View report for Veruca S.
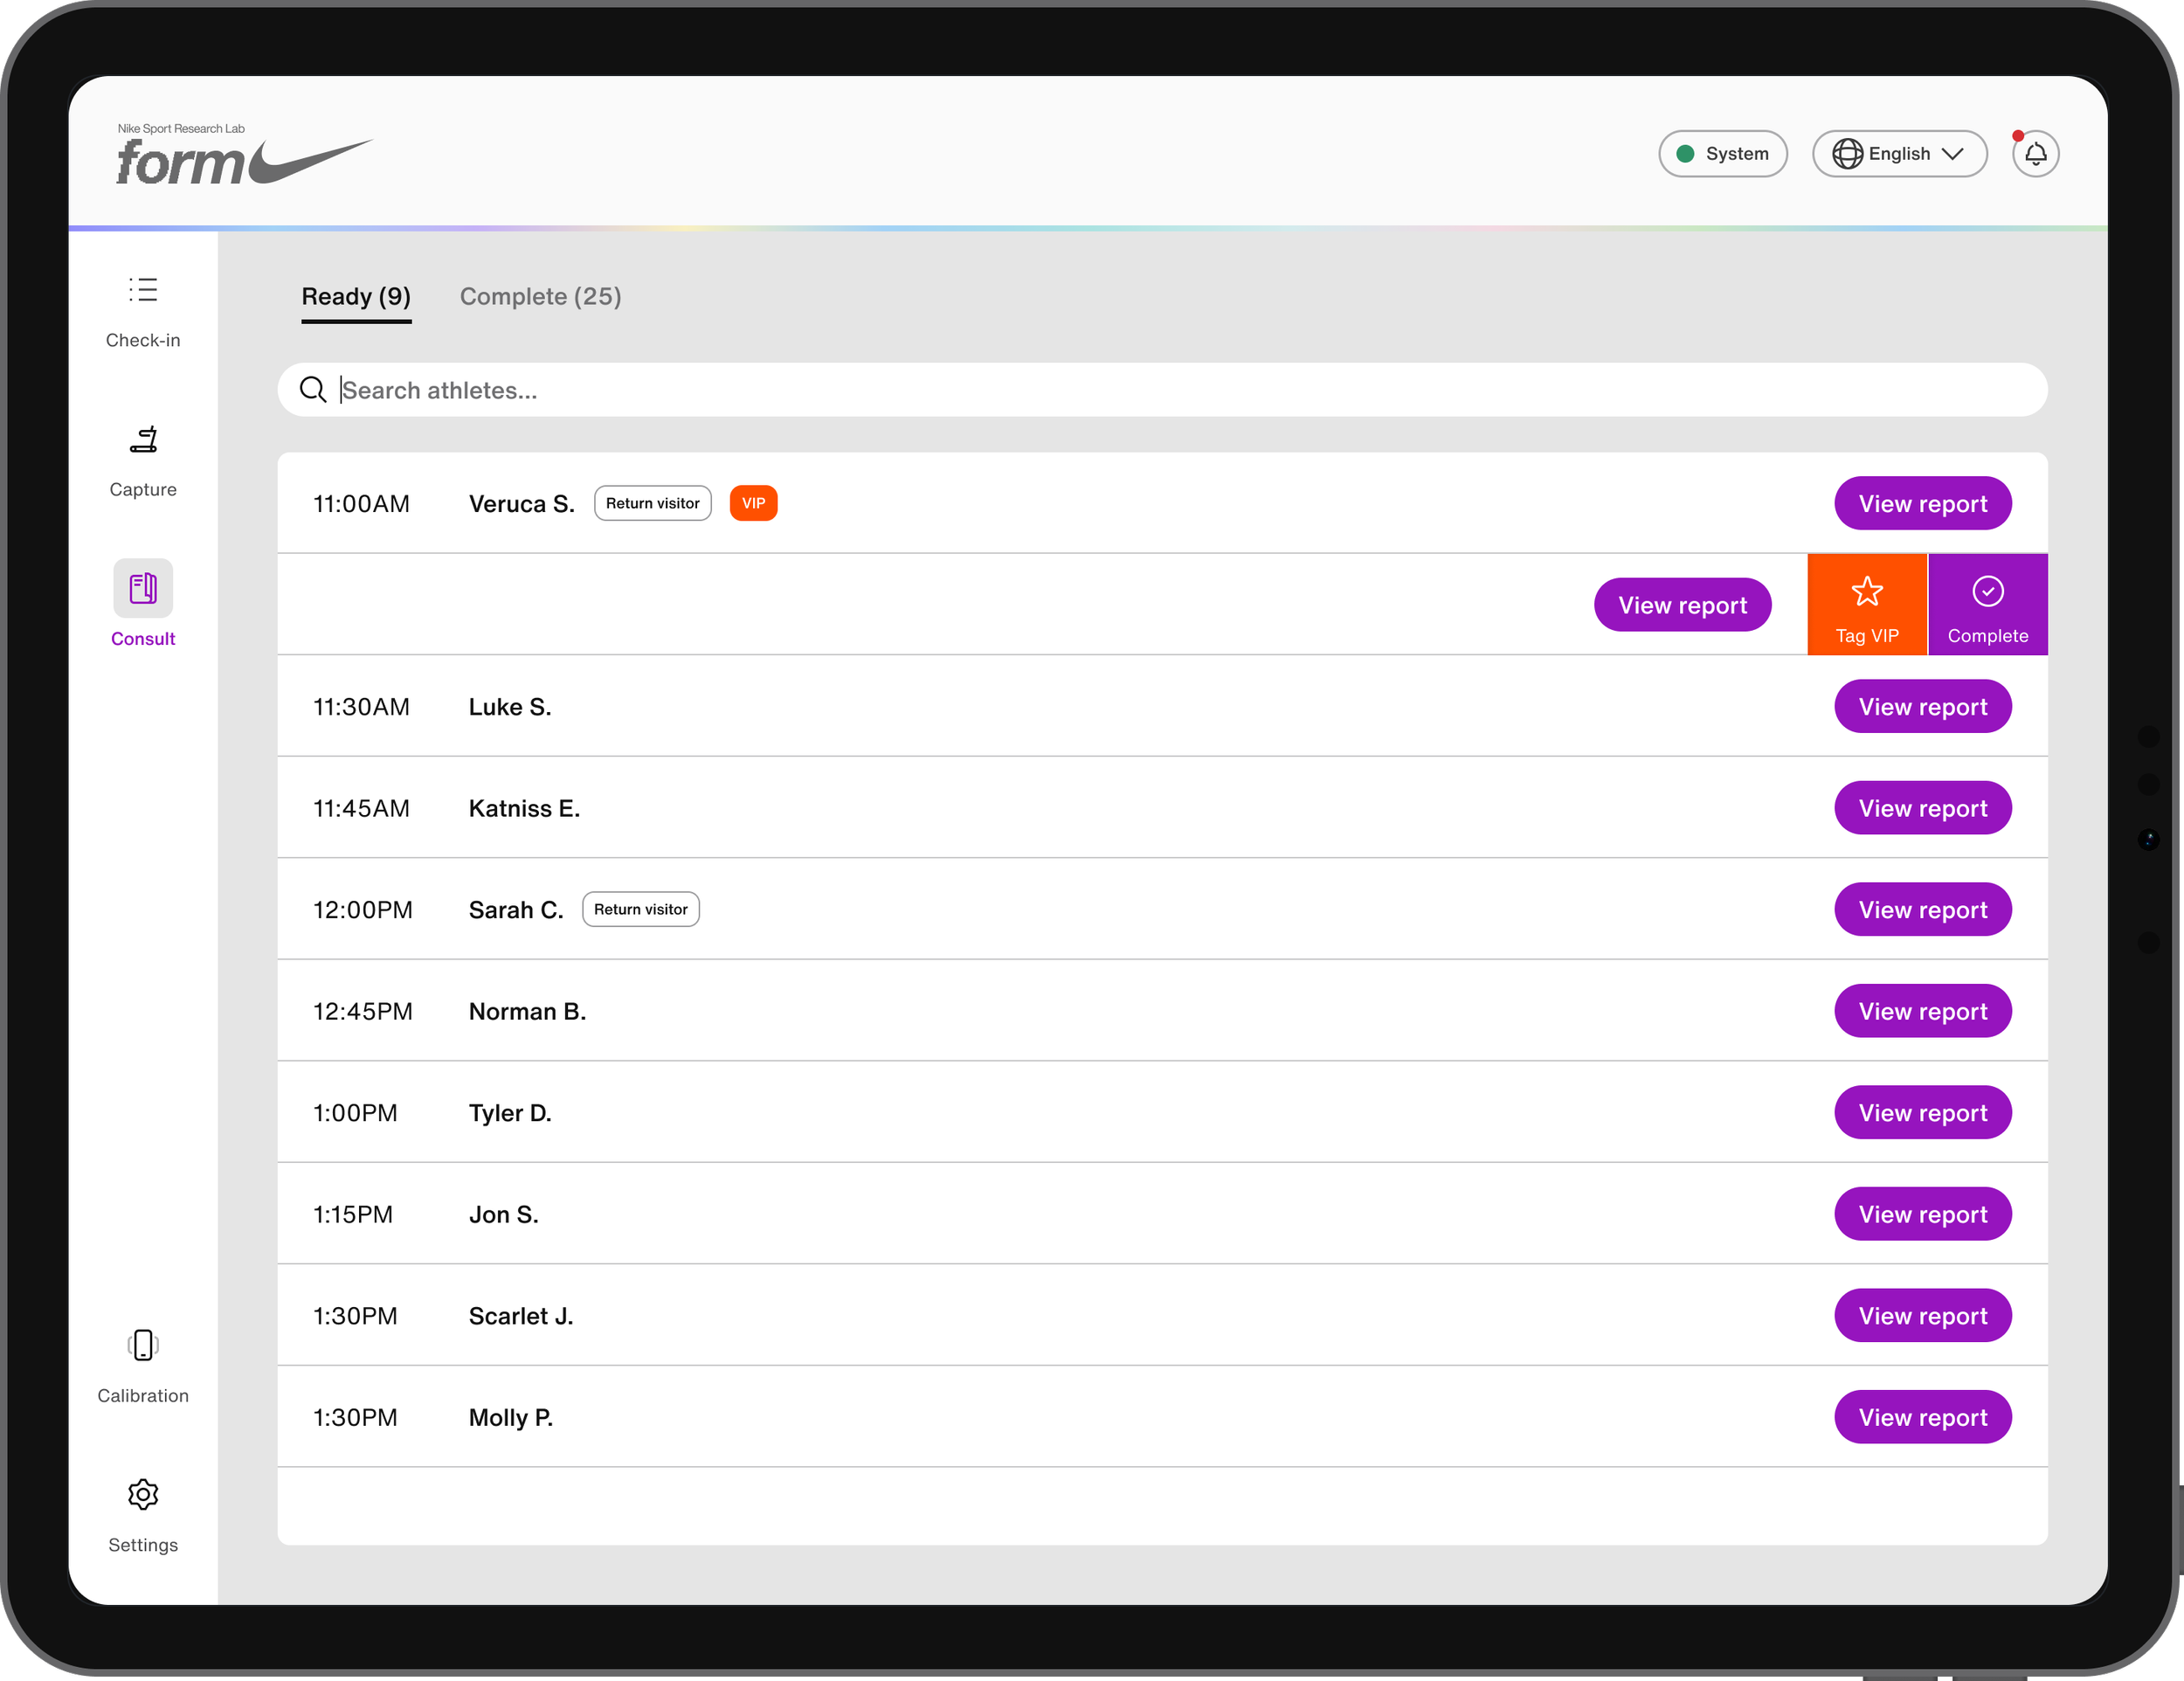 (1922, 504)
